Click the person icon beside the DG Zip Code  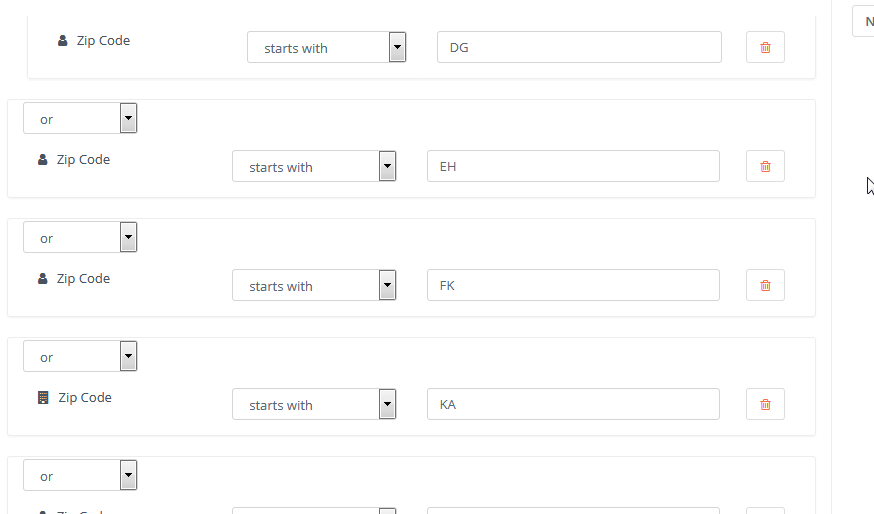tap(62, 41)
